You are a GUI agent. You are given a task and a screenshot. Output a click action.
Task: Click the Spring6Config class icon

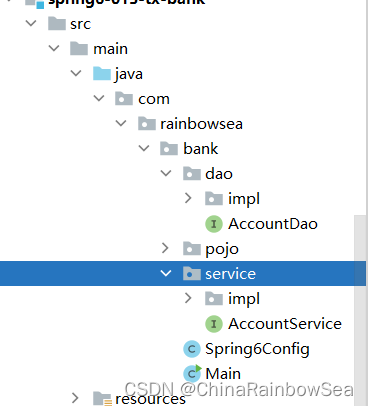pos(192,349)
